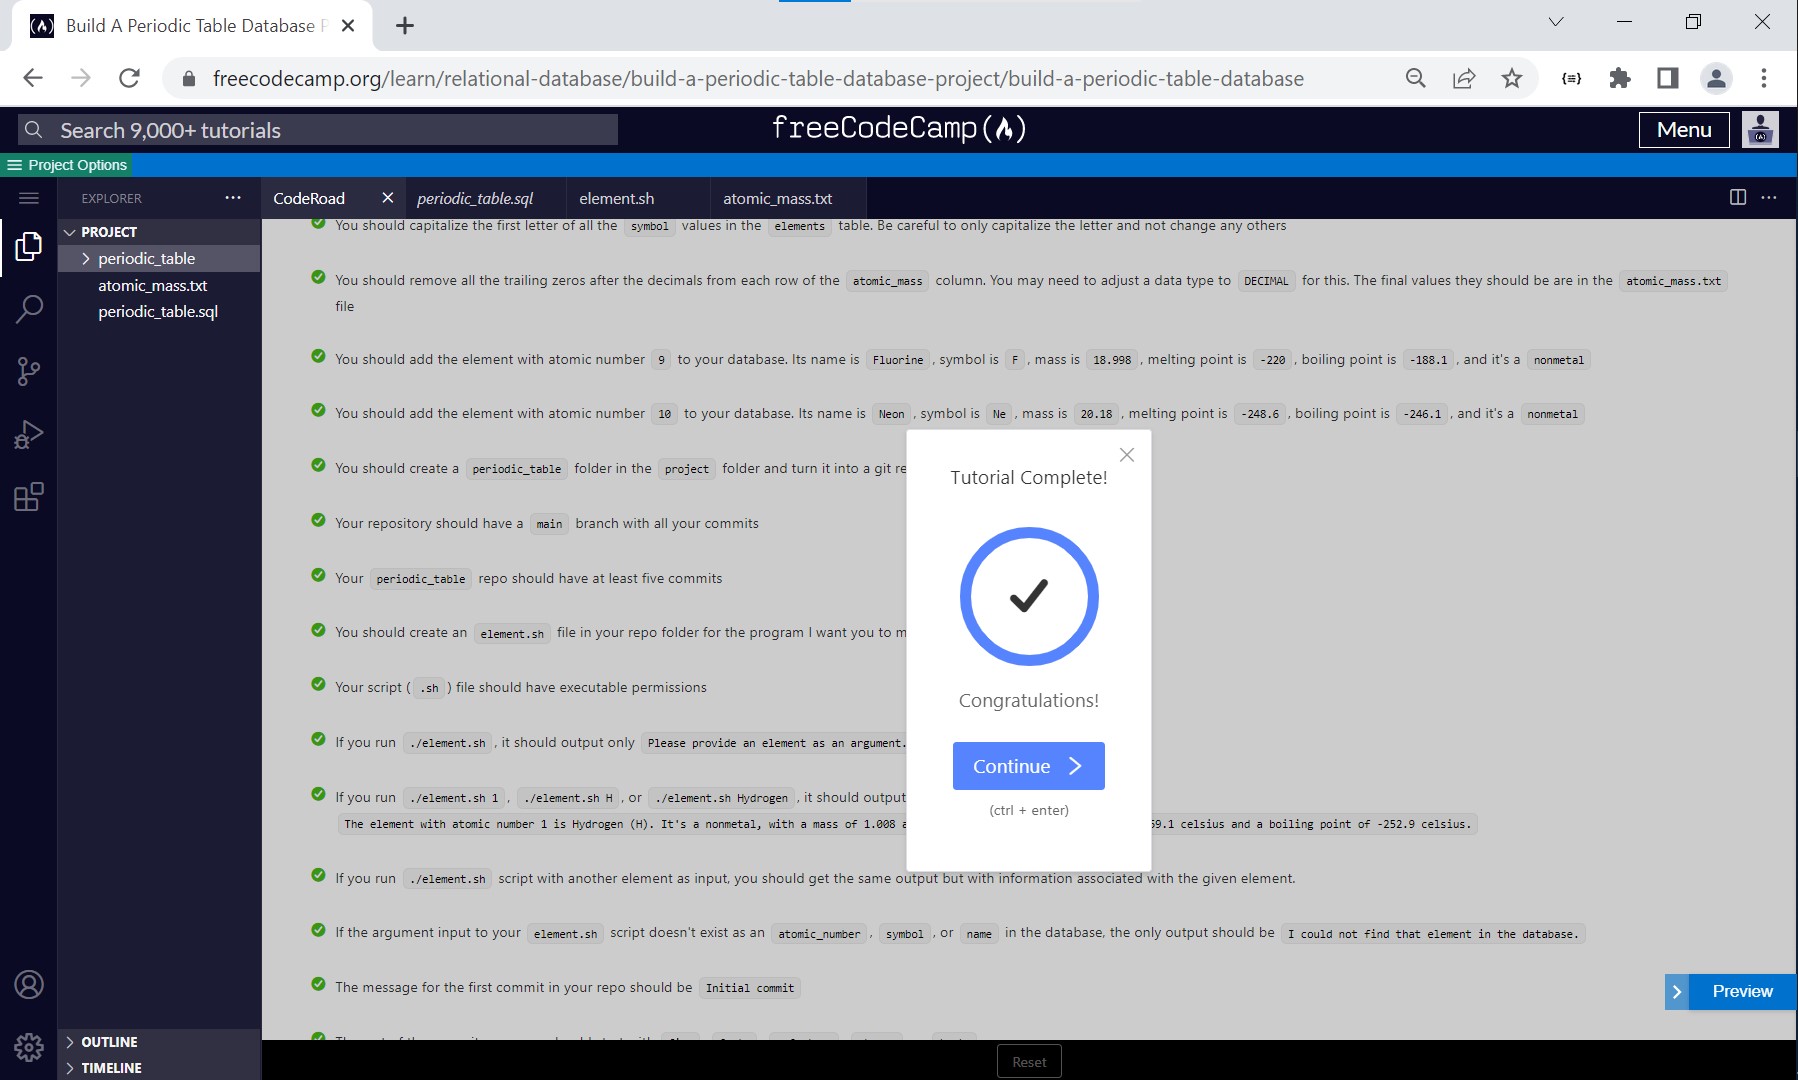Open Chrome three-dot menu

[1764, 78]
